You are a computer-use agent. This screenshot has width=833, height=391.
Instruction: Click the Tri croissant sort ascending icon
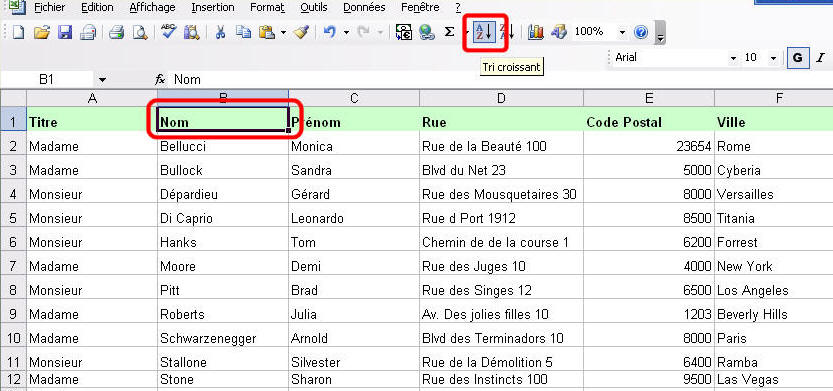click(x=484, y=32)
